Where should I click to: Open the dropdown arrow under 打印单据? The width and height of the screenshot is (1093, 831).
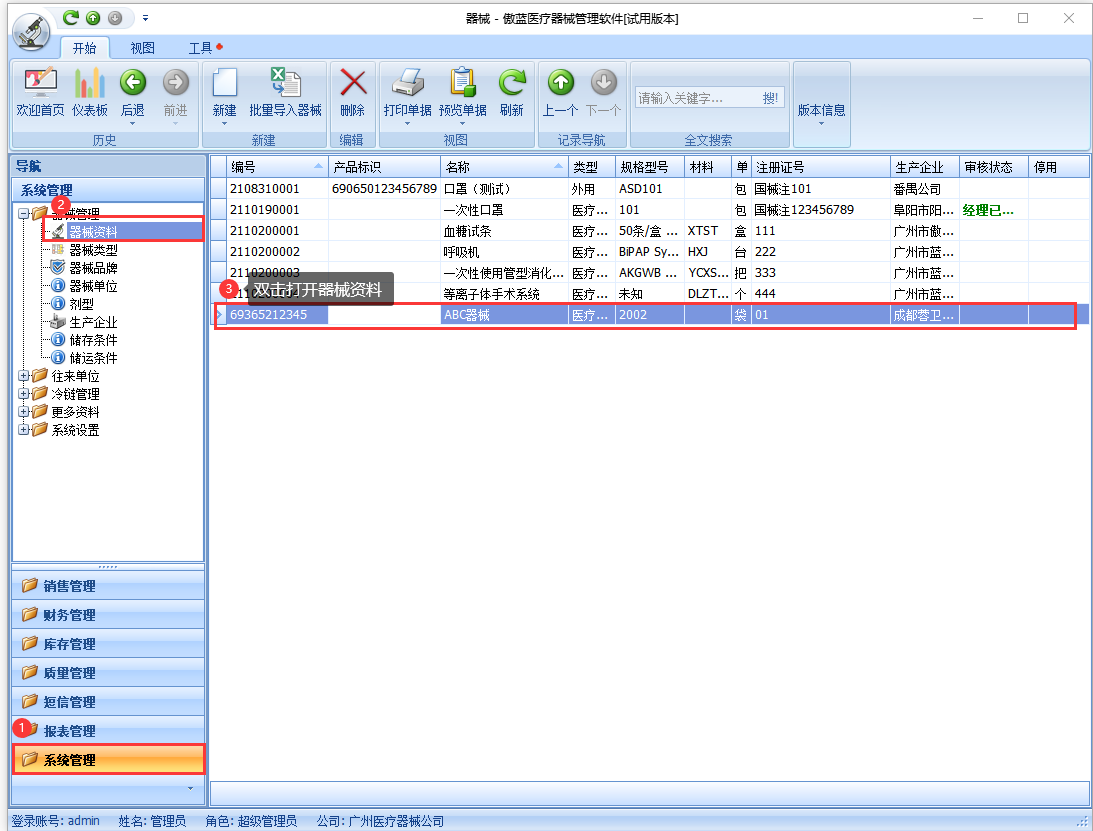[x=408, y=123]
